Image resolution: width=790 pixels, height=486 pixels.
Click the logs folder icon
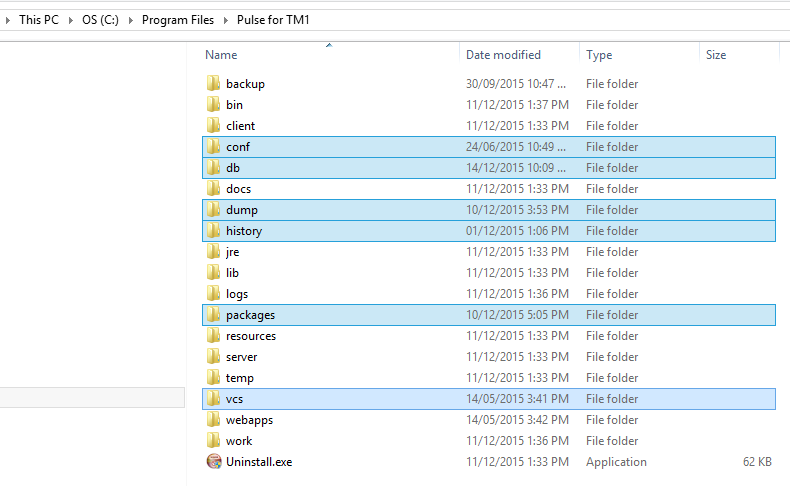pos(213,294)
